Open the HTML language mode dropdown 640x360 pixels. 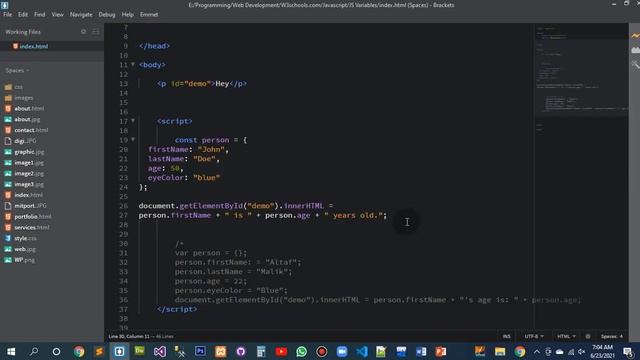566,336
